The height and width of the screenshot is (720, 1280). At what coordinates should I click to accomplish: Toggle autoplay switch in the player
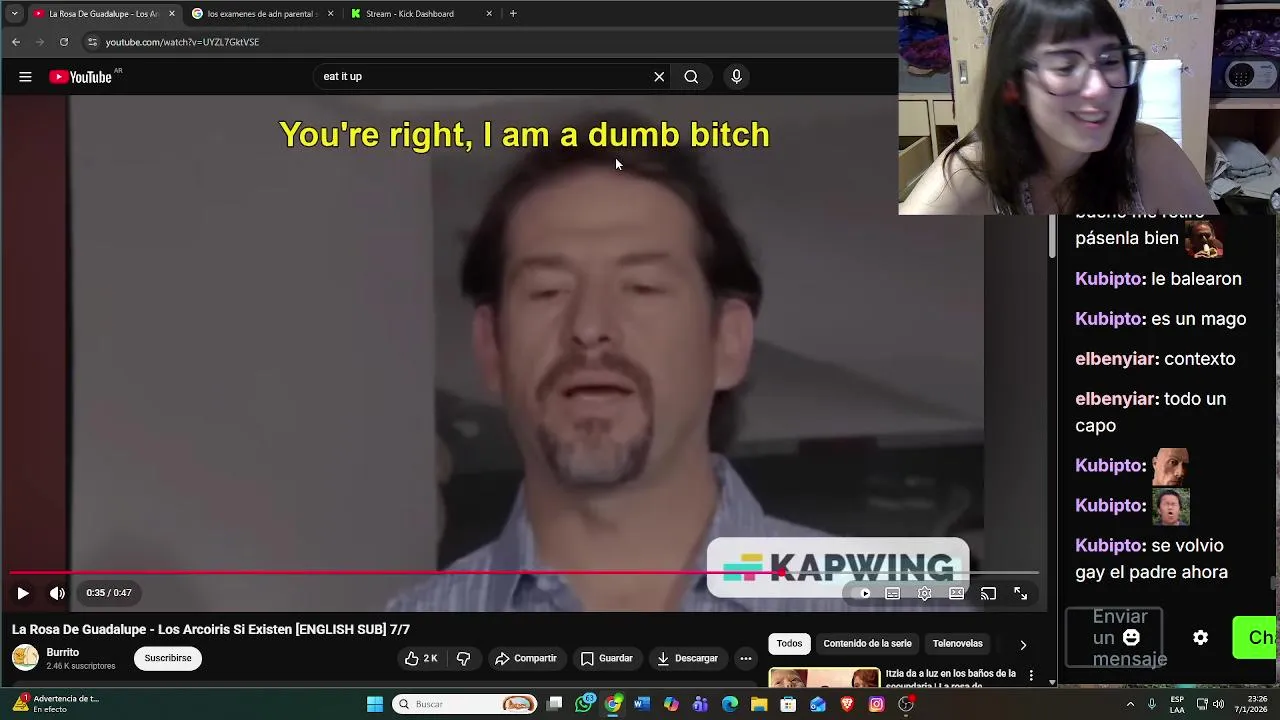point(862,594)
